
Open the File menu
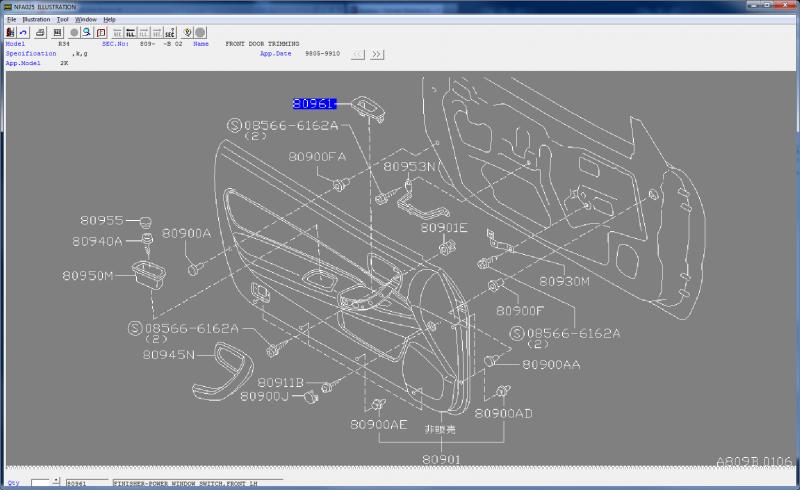tap(12, 19)
